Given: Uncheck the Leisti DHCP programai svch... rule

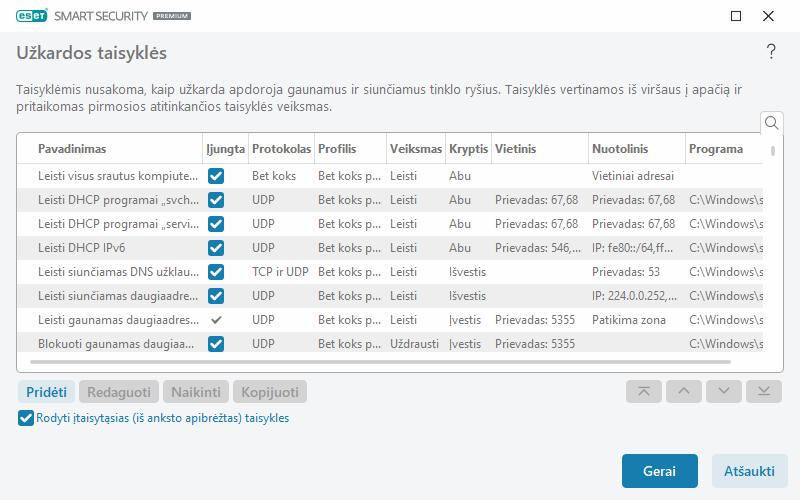Looking at the screenshot, I should click(216, 200).
